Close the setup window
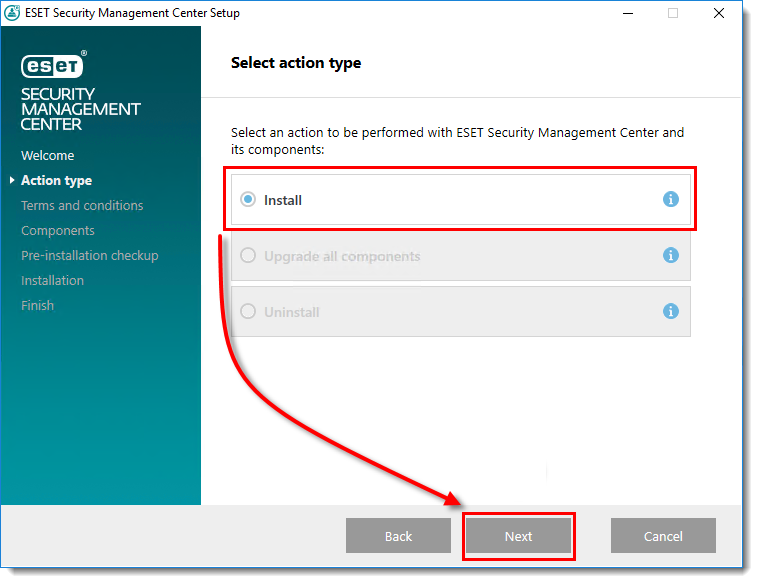The image size is (758, 583). (719, 13)
